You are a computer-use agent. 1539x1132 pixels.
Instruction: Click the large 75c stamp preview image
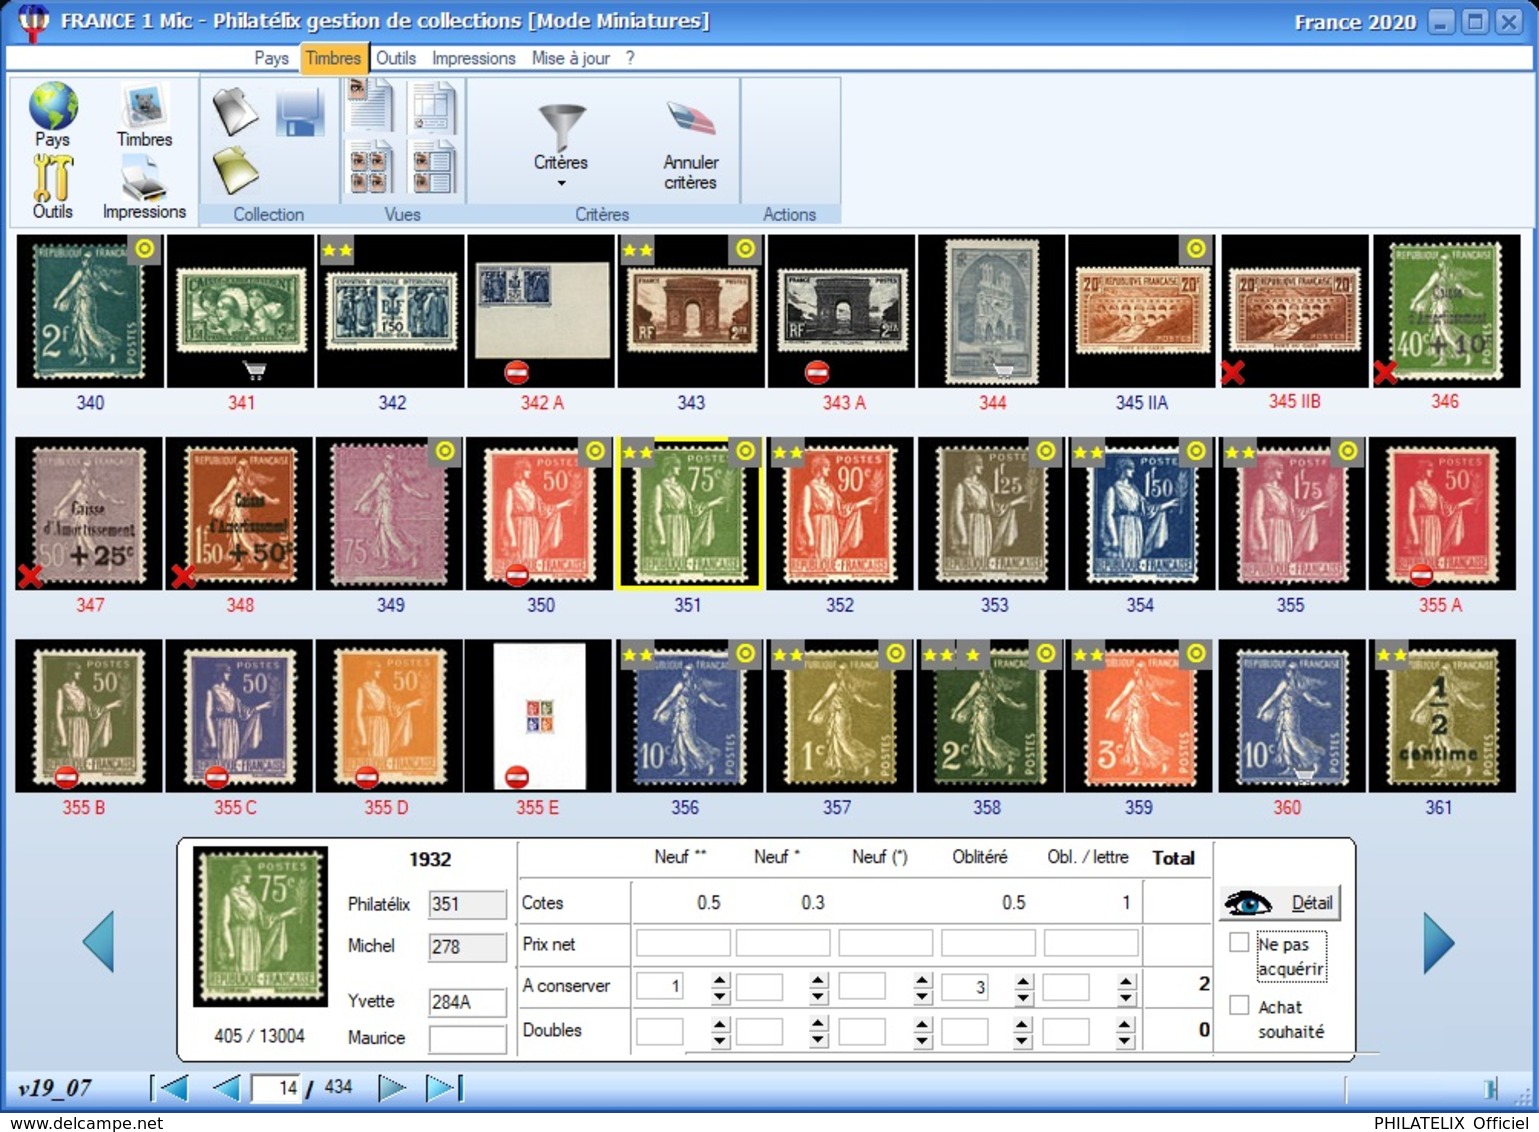point(260,926)
